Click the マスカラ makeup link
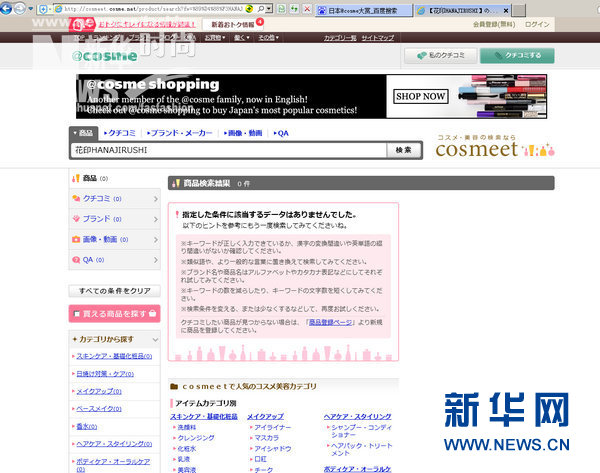The image size is (600, 473). pyautogui.click(x=267, y=438)
